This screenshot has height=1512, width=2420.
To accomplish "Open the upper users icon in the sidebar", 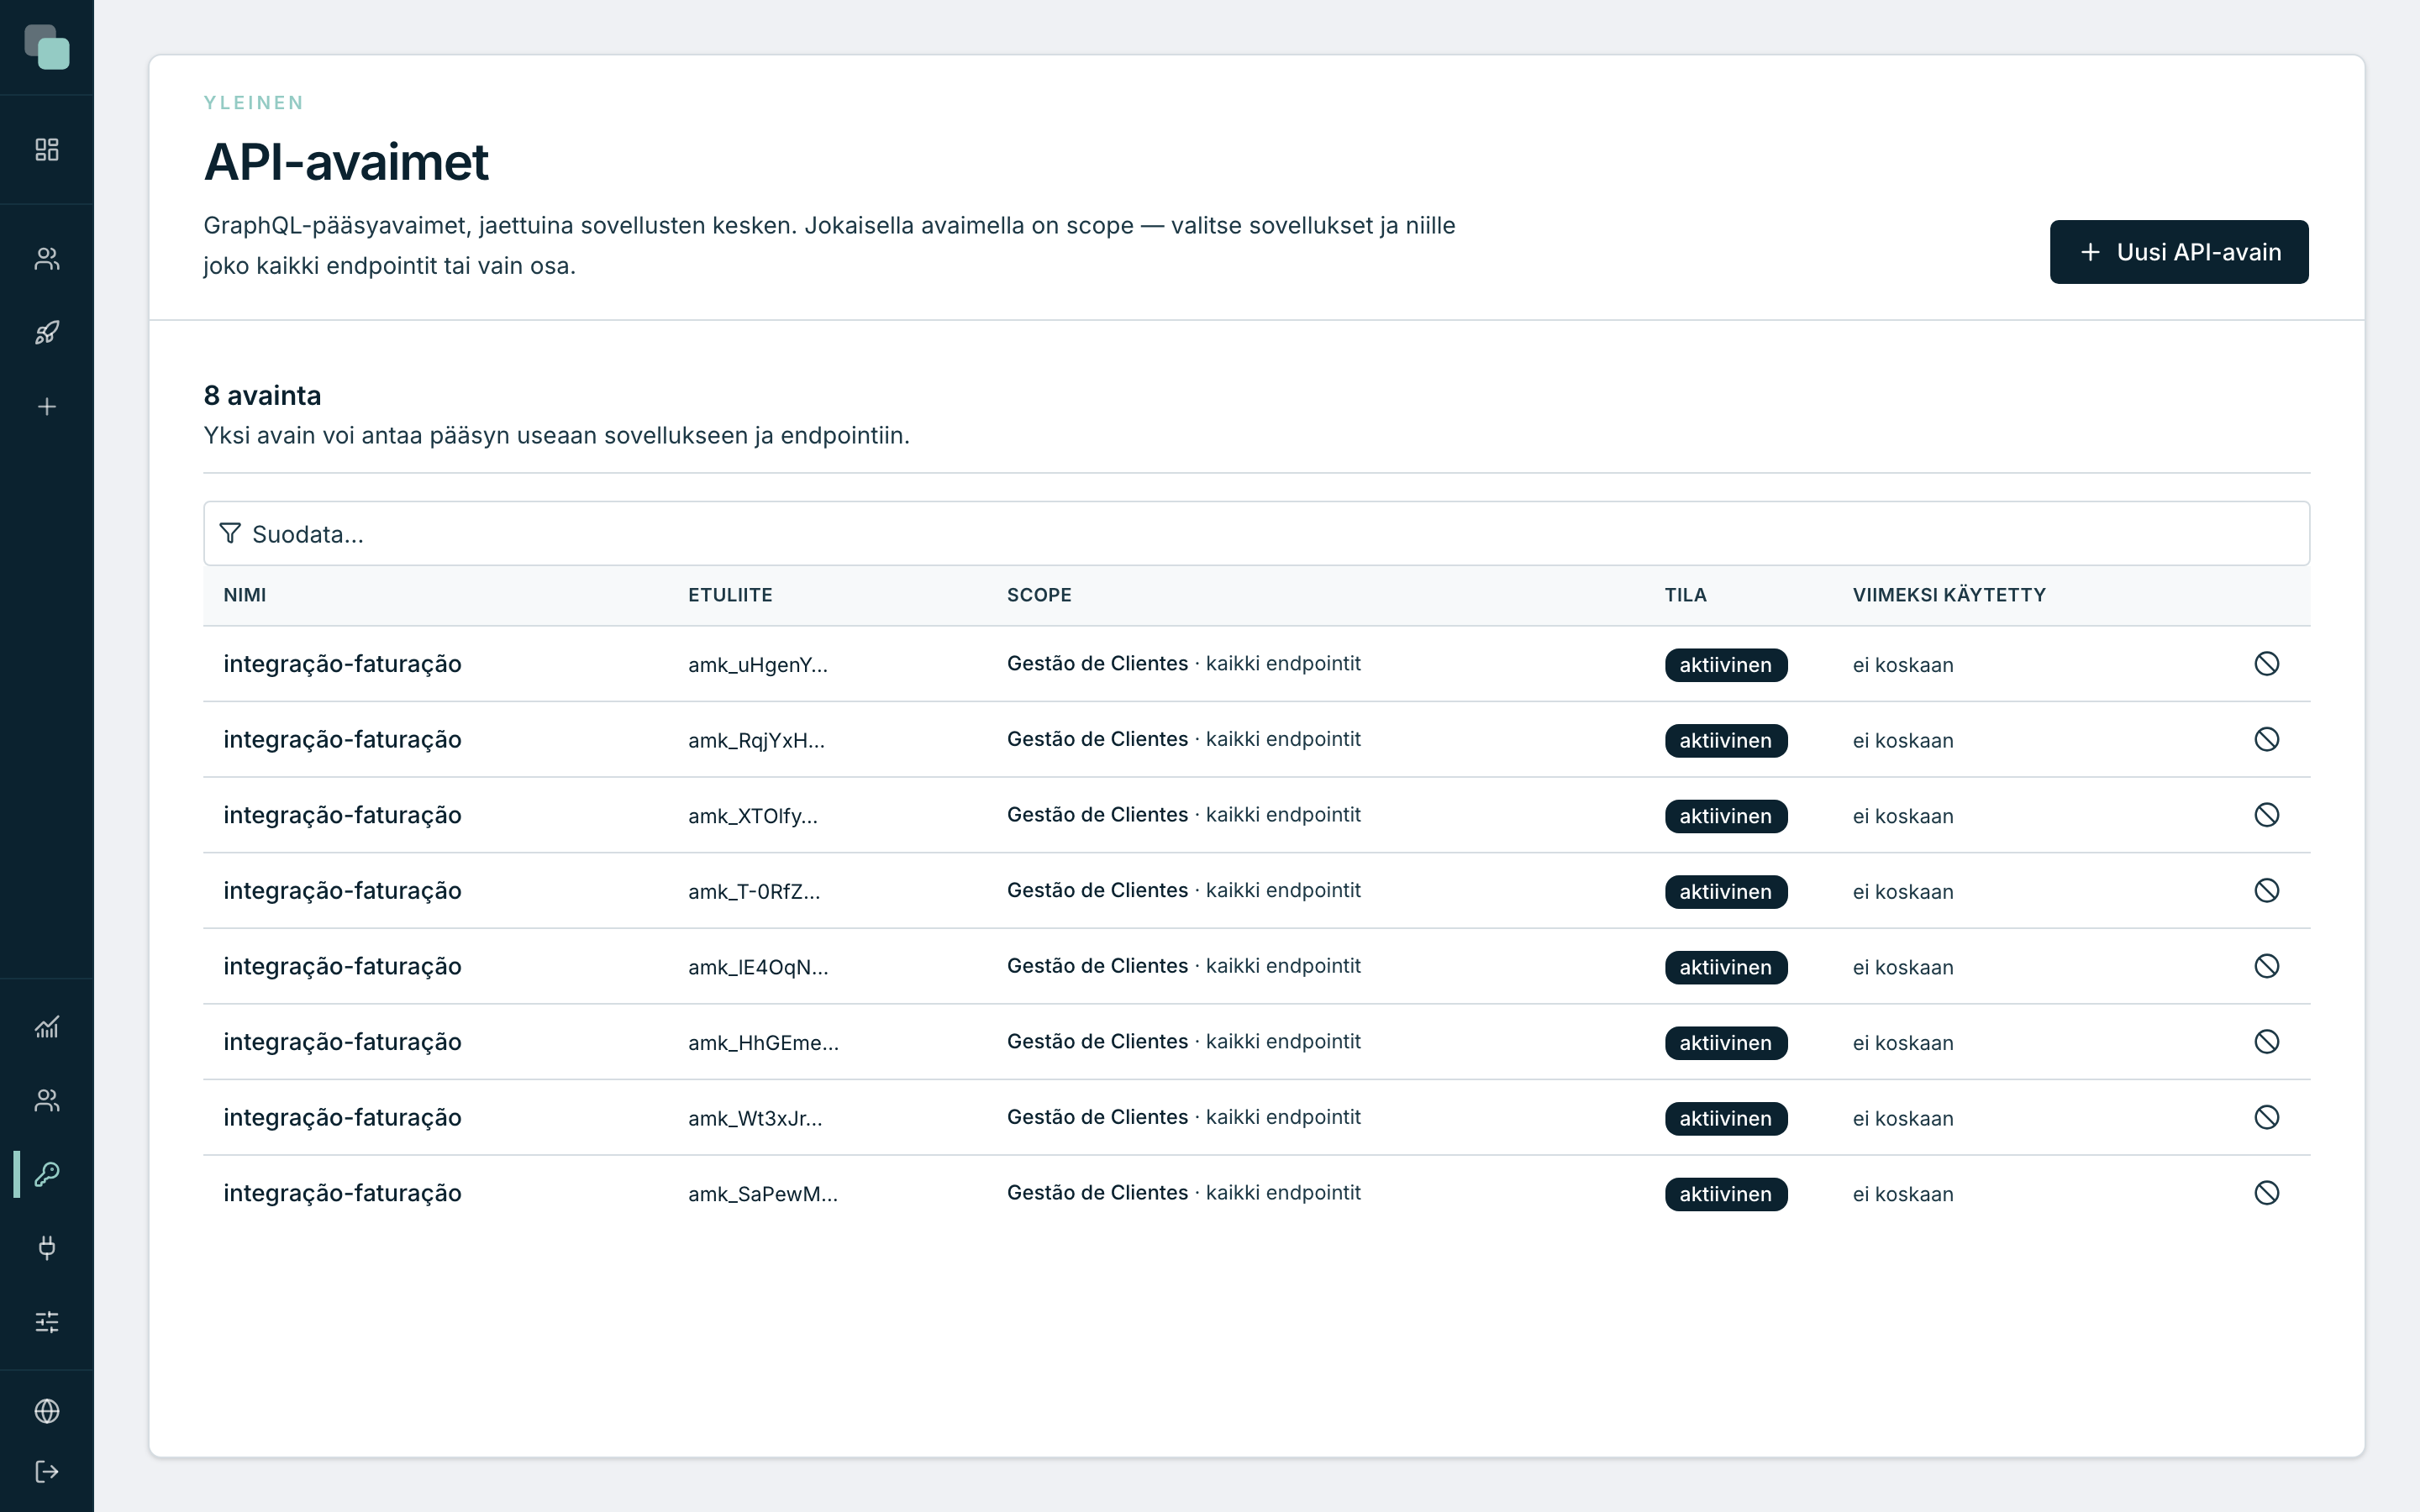I will pyautogui.click(x=47, y=259).
